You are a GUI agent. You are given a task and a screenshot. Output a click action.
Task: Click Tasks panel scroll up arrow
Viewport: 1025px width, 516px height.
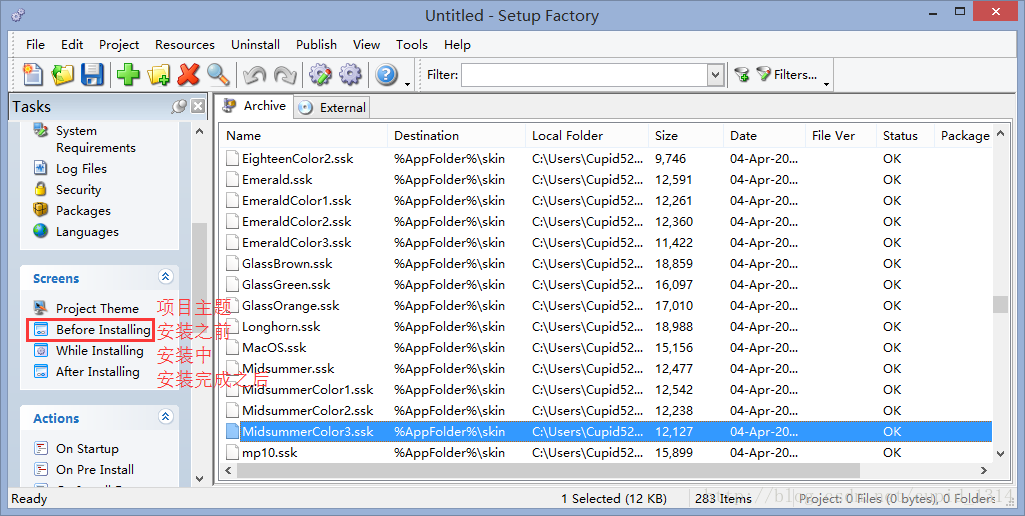point(199,131)
